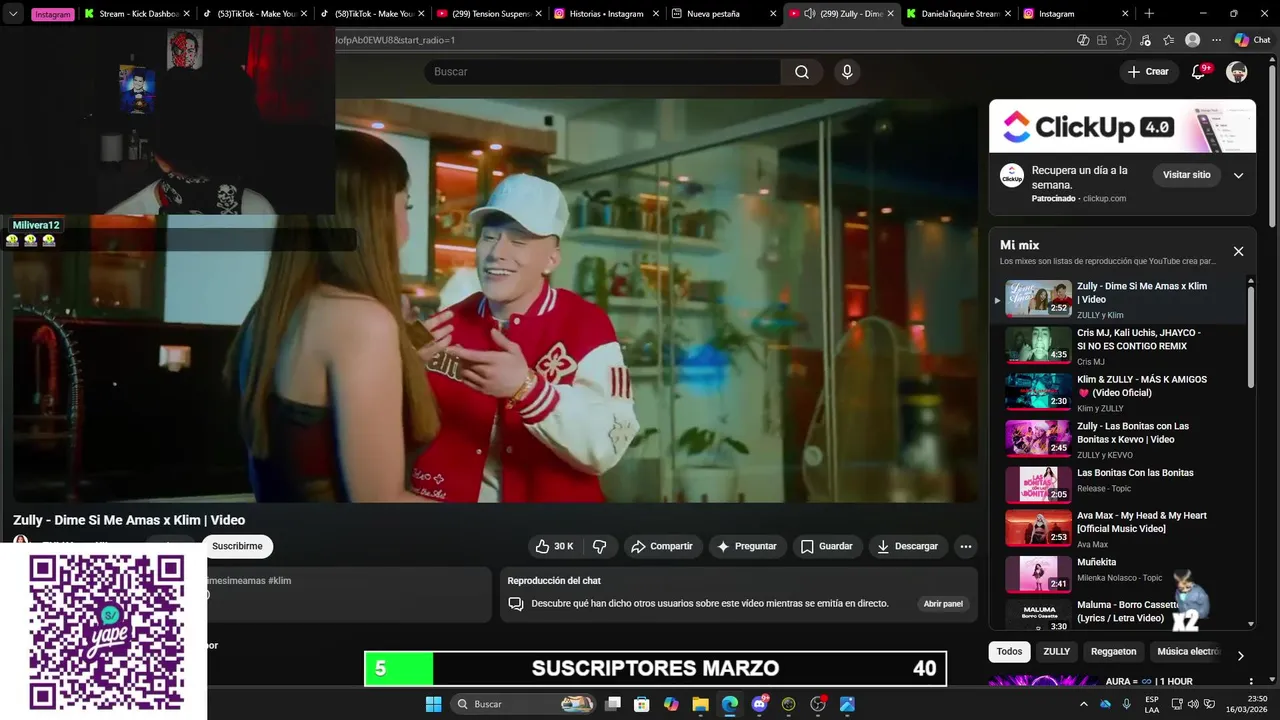The width and height of the screenshot is (1280, 720).
Task: Click Abrir panel for chat replay
Action: pos(943,604)
